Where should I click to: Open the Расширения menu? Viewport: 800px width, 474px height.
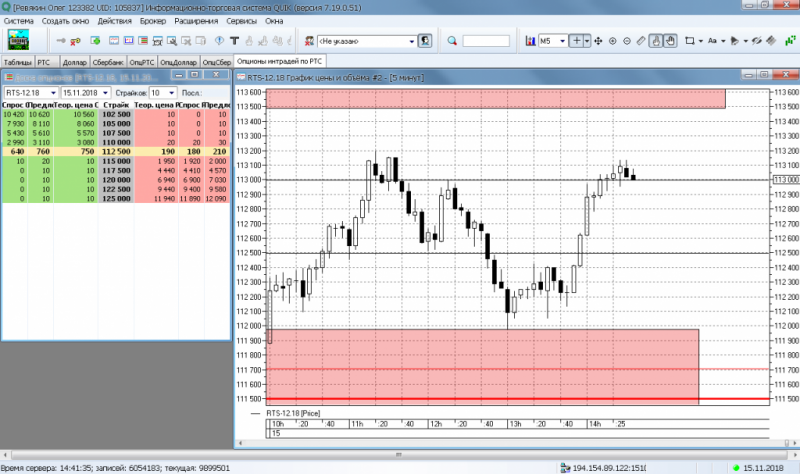pyautogui.click(x=196, y=21)
